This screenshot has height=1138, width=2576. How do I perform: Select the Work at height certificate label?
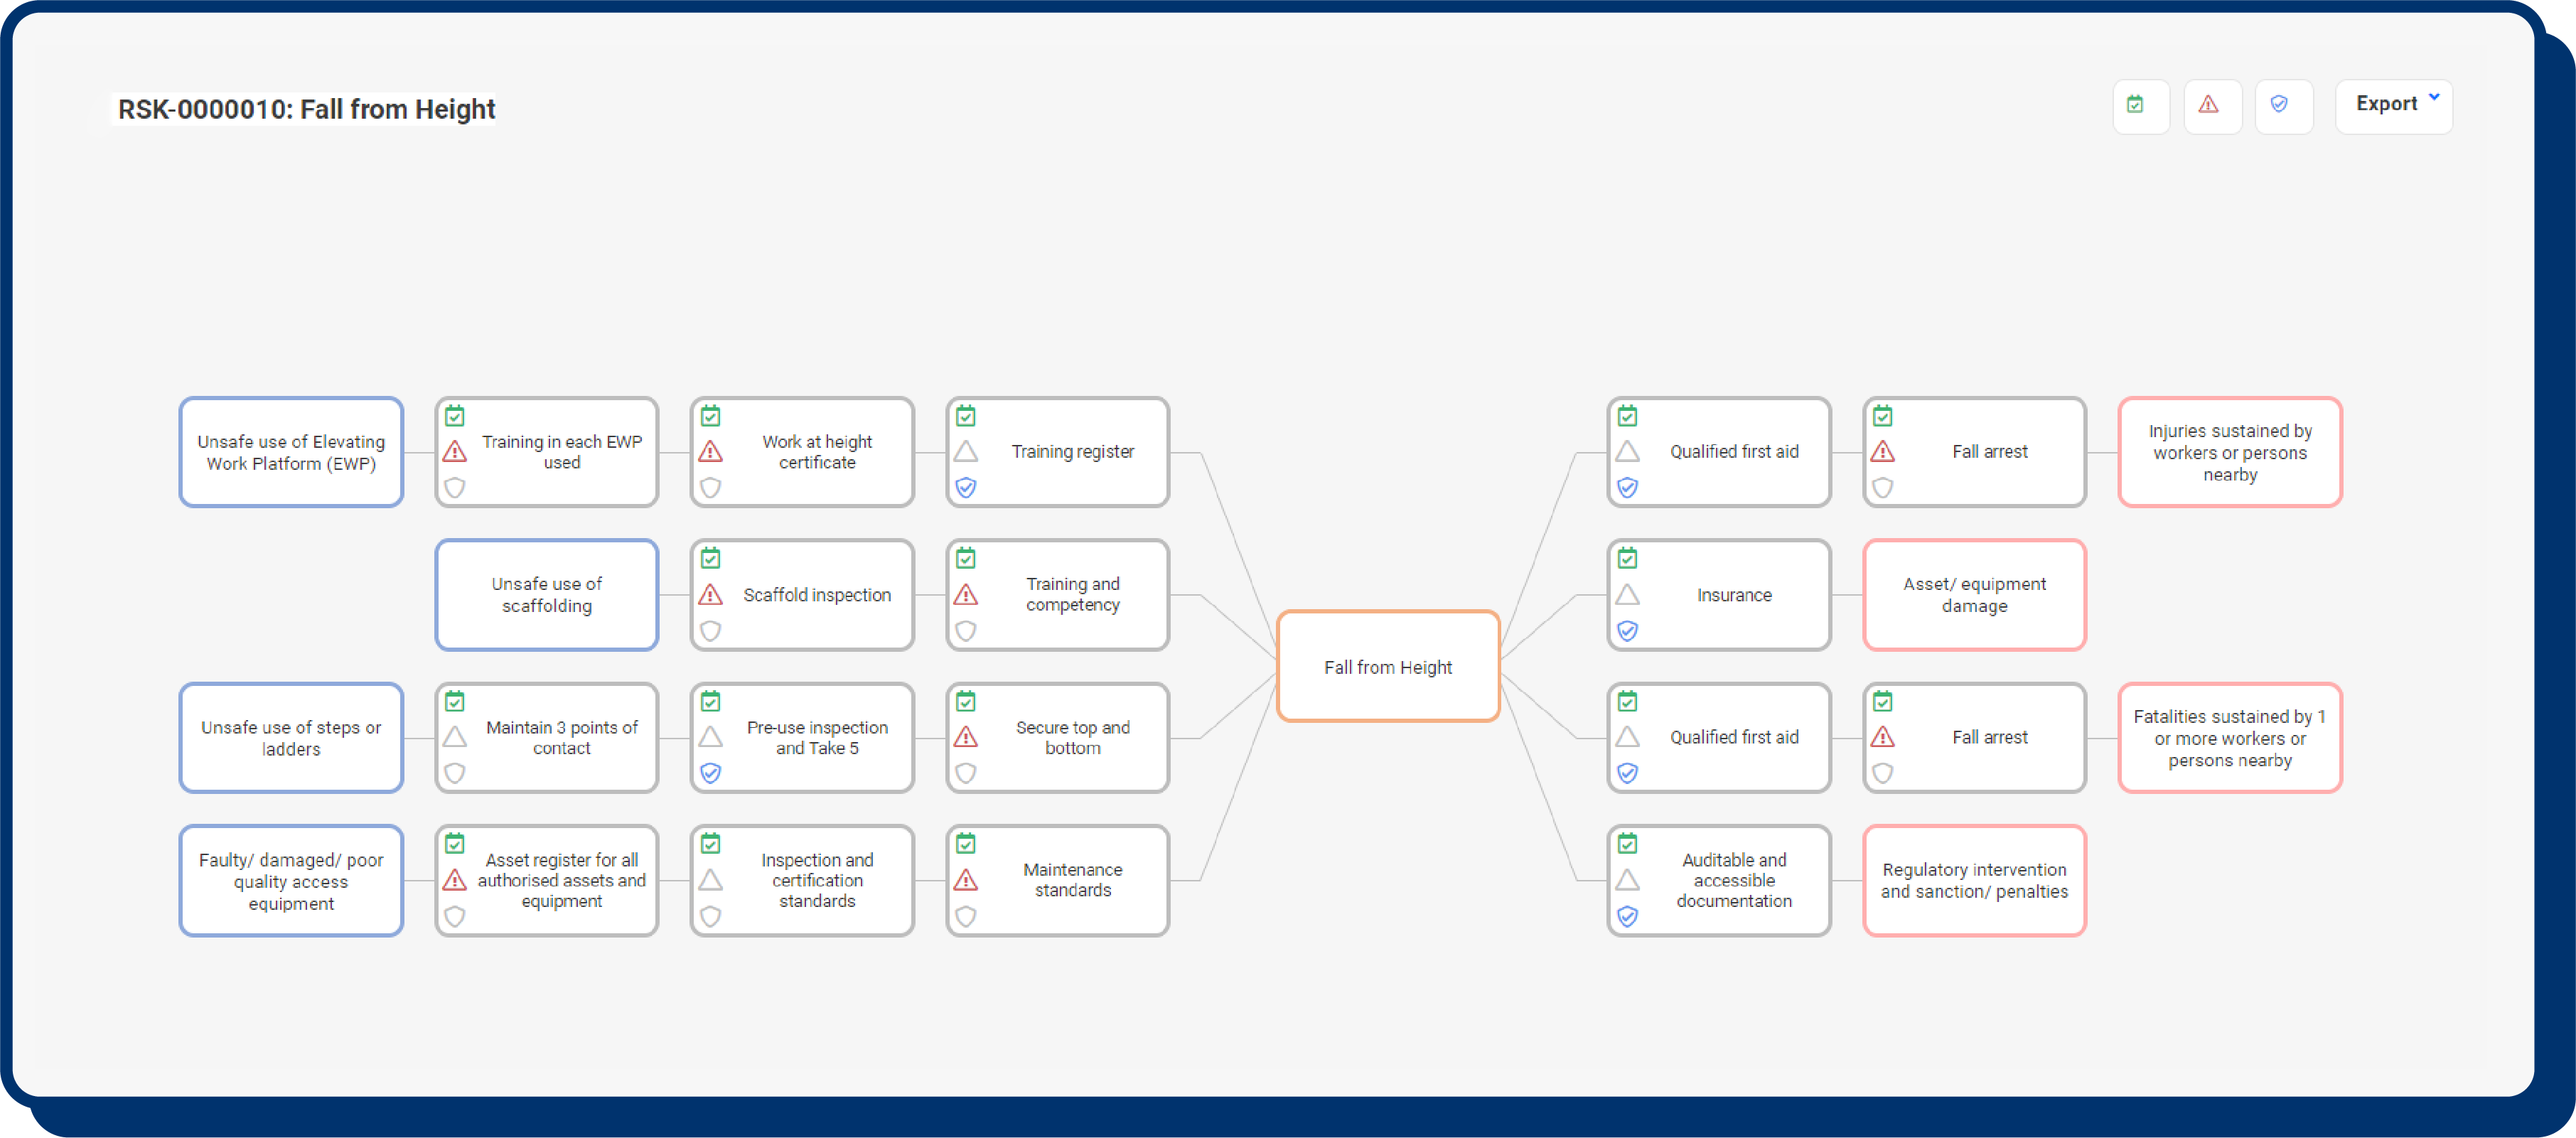tap(817, 452)
